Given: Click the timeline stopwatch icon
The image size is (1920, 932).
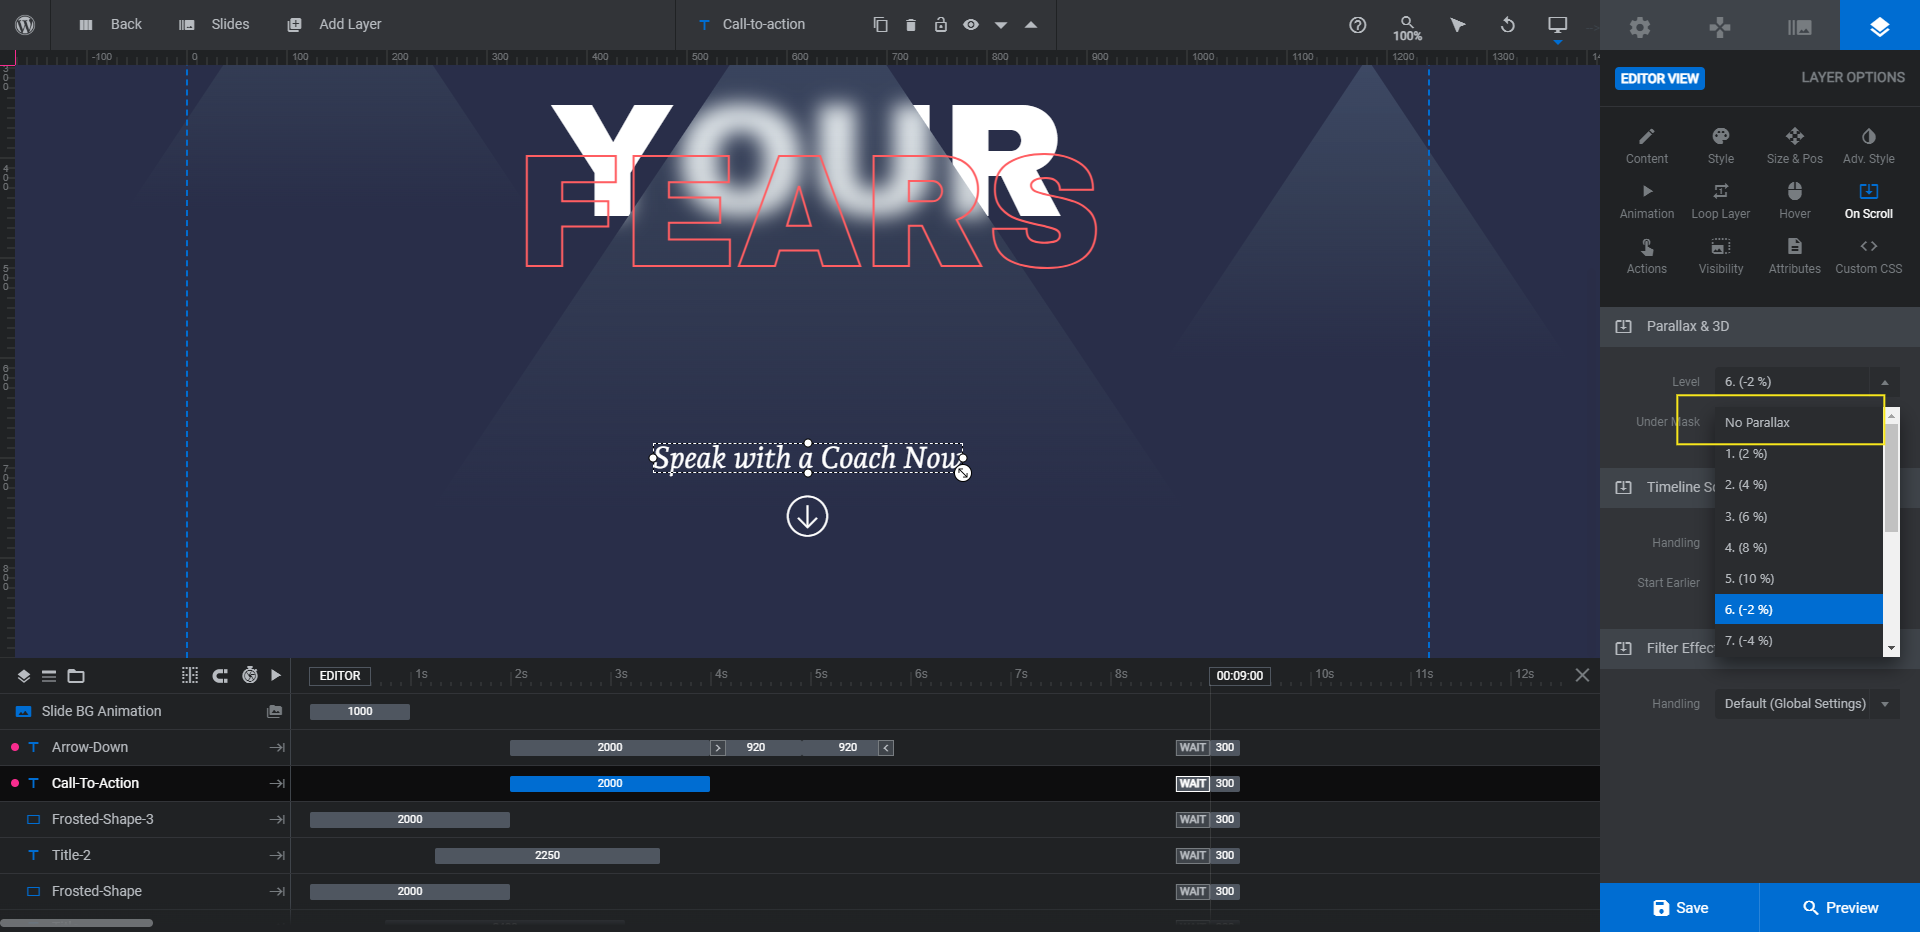Looking at the screenshot, I should [x=250, y=675].
